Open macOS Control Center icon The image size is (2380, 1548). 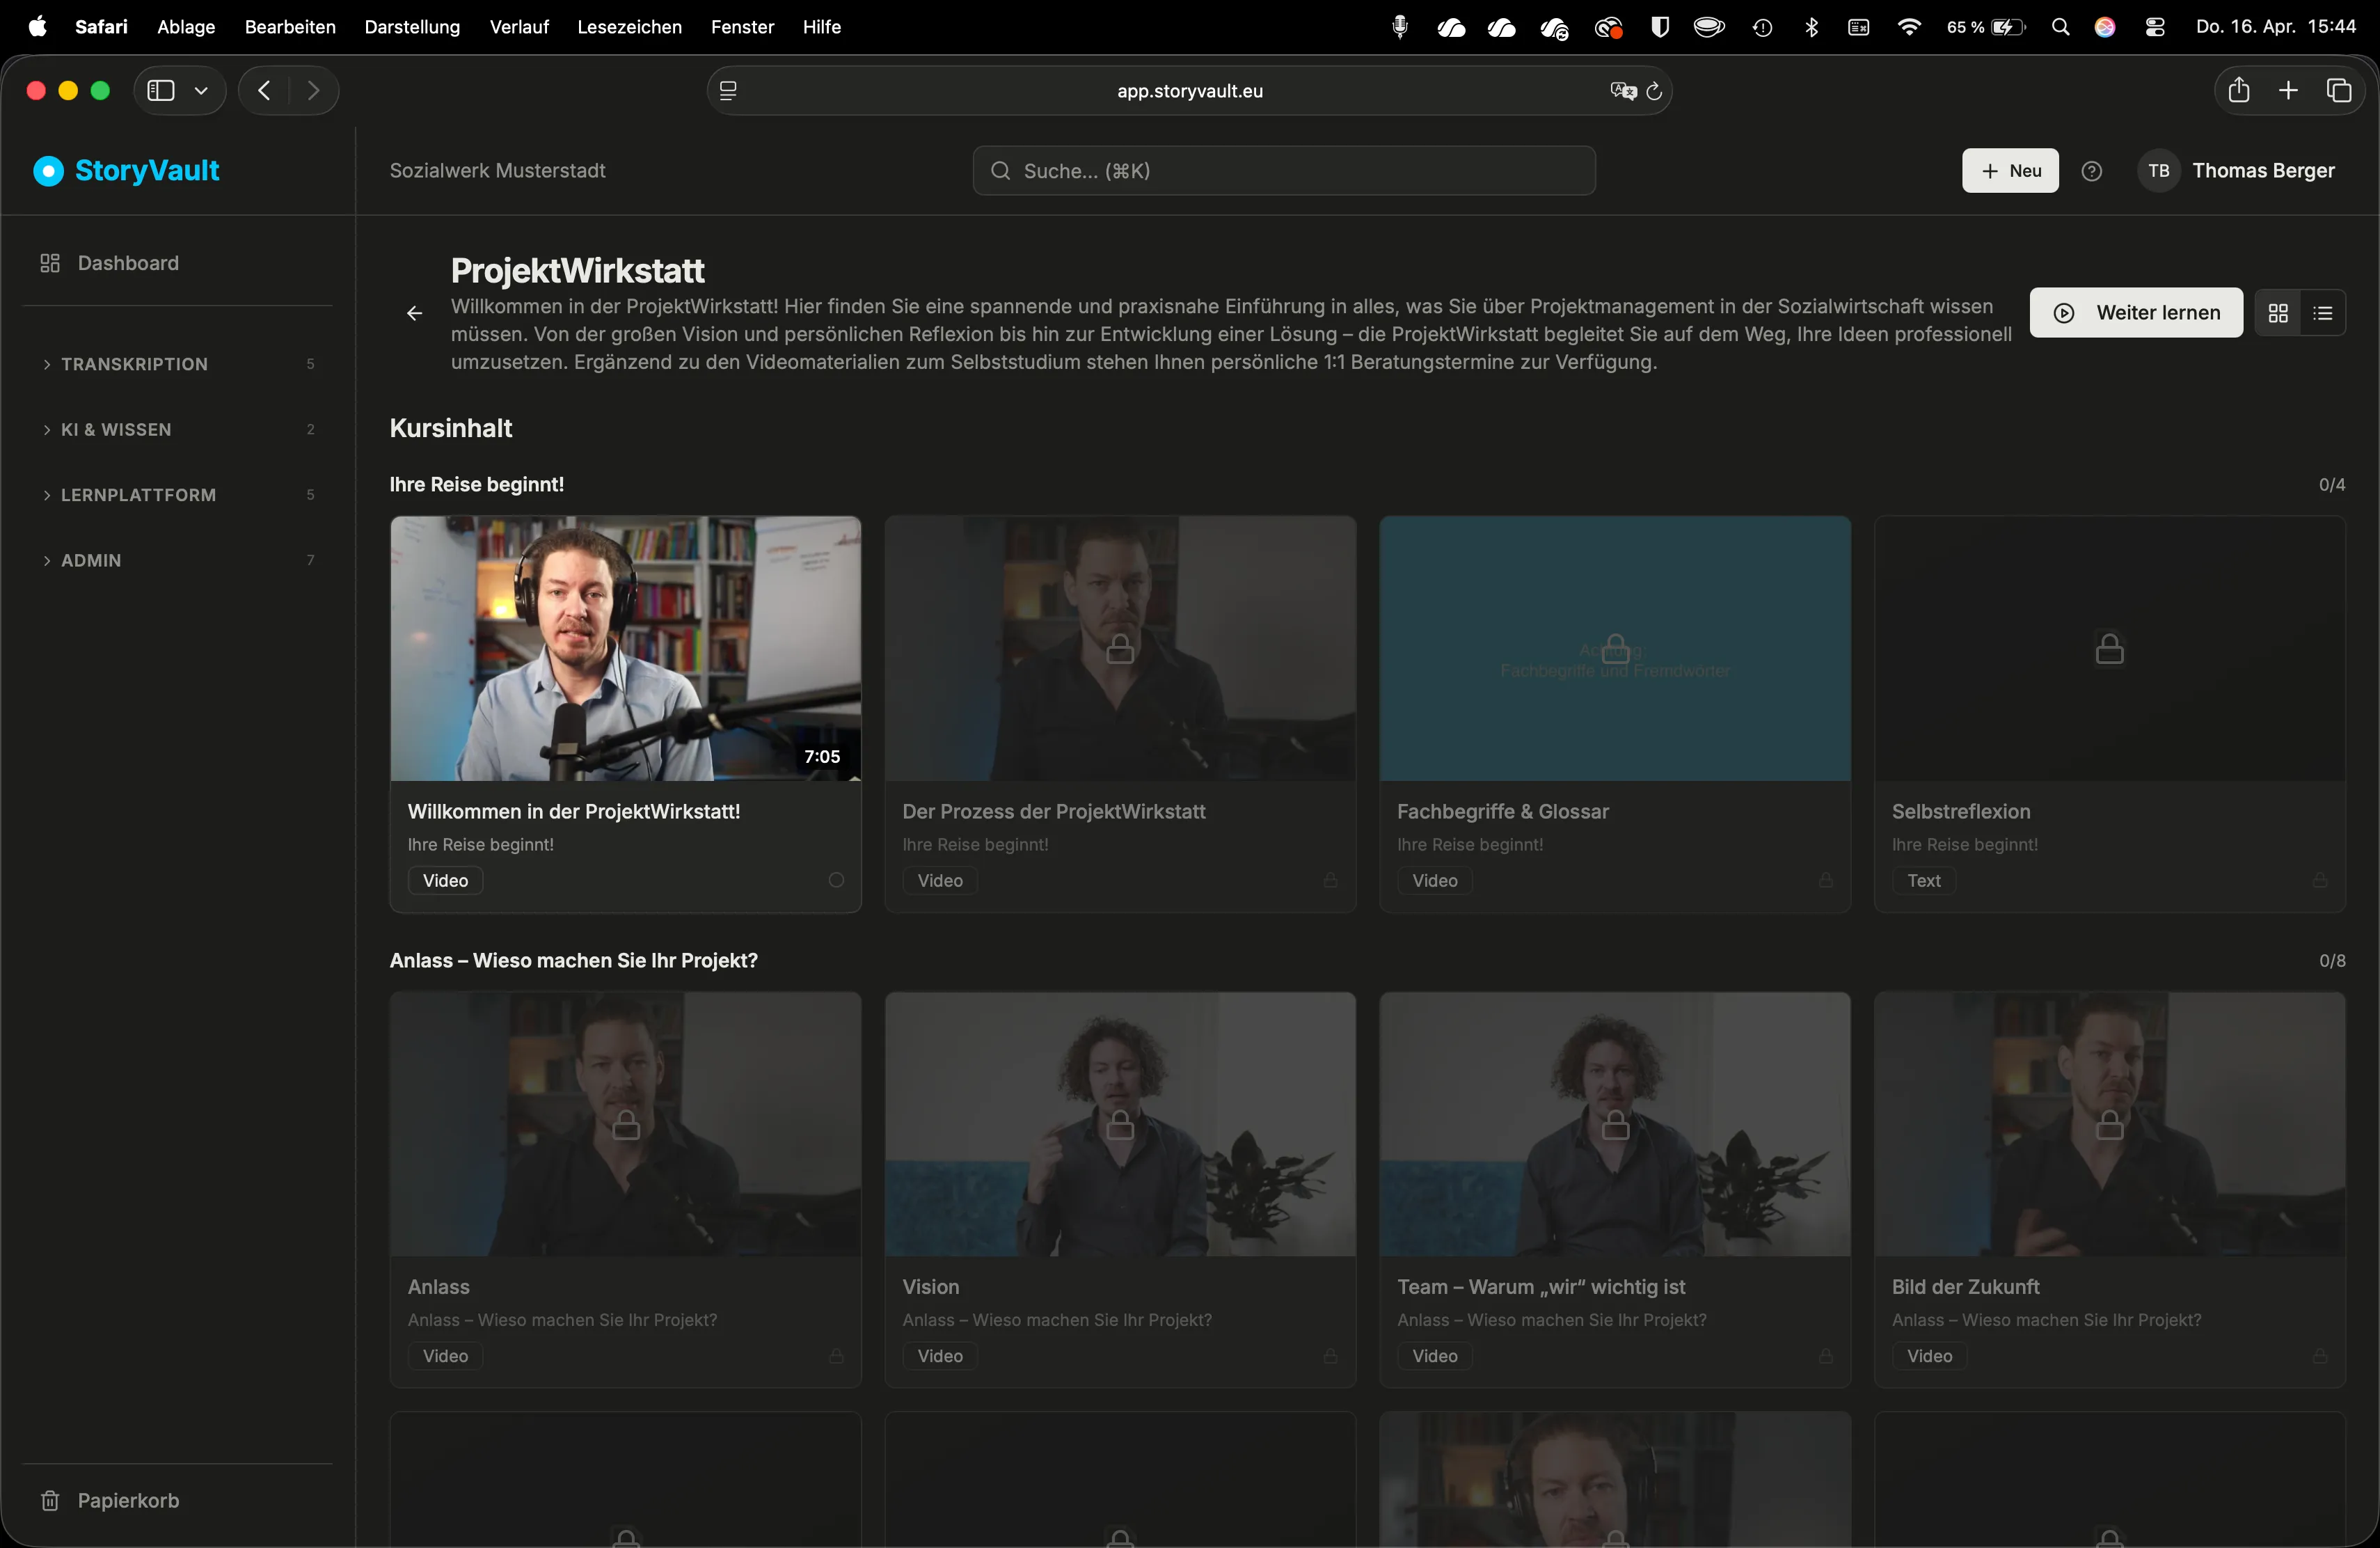(x=2155, y=27)
